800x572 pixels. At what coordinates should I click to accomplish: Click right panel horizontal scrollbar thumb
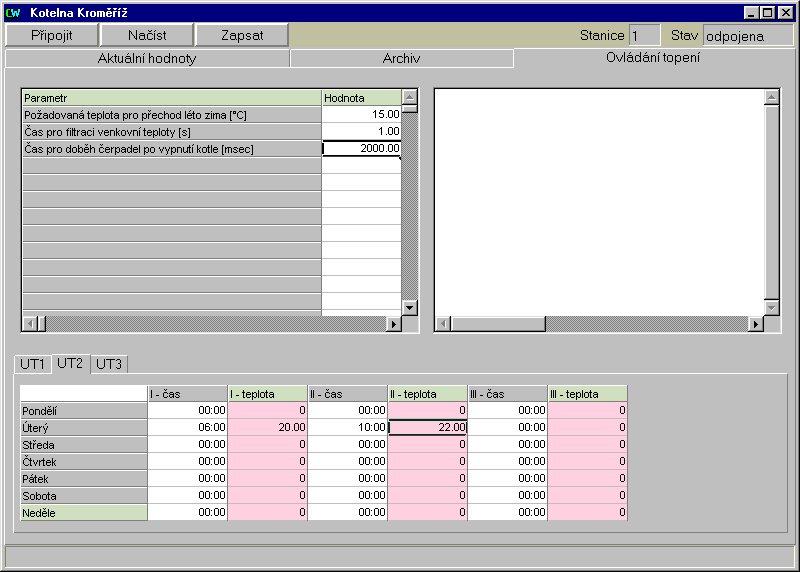497,324
